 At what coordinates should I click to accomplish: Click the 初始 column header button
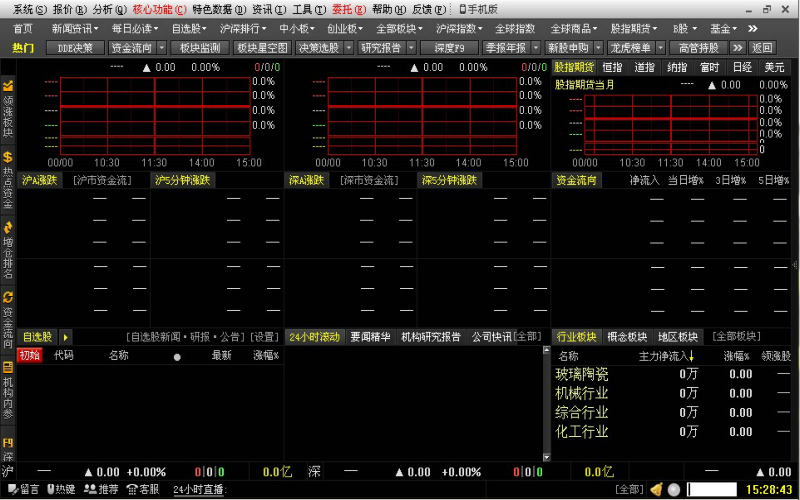point(30,355)
